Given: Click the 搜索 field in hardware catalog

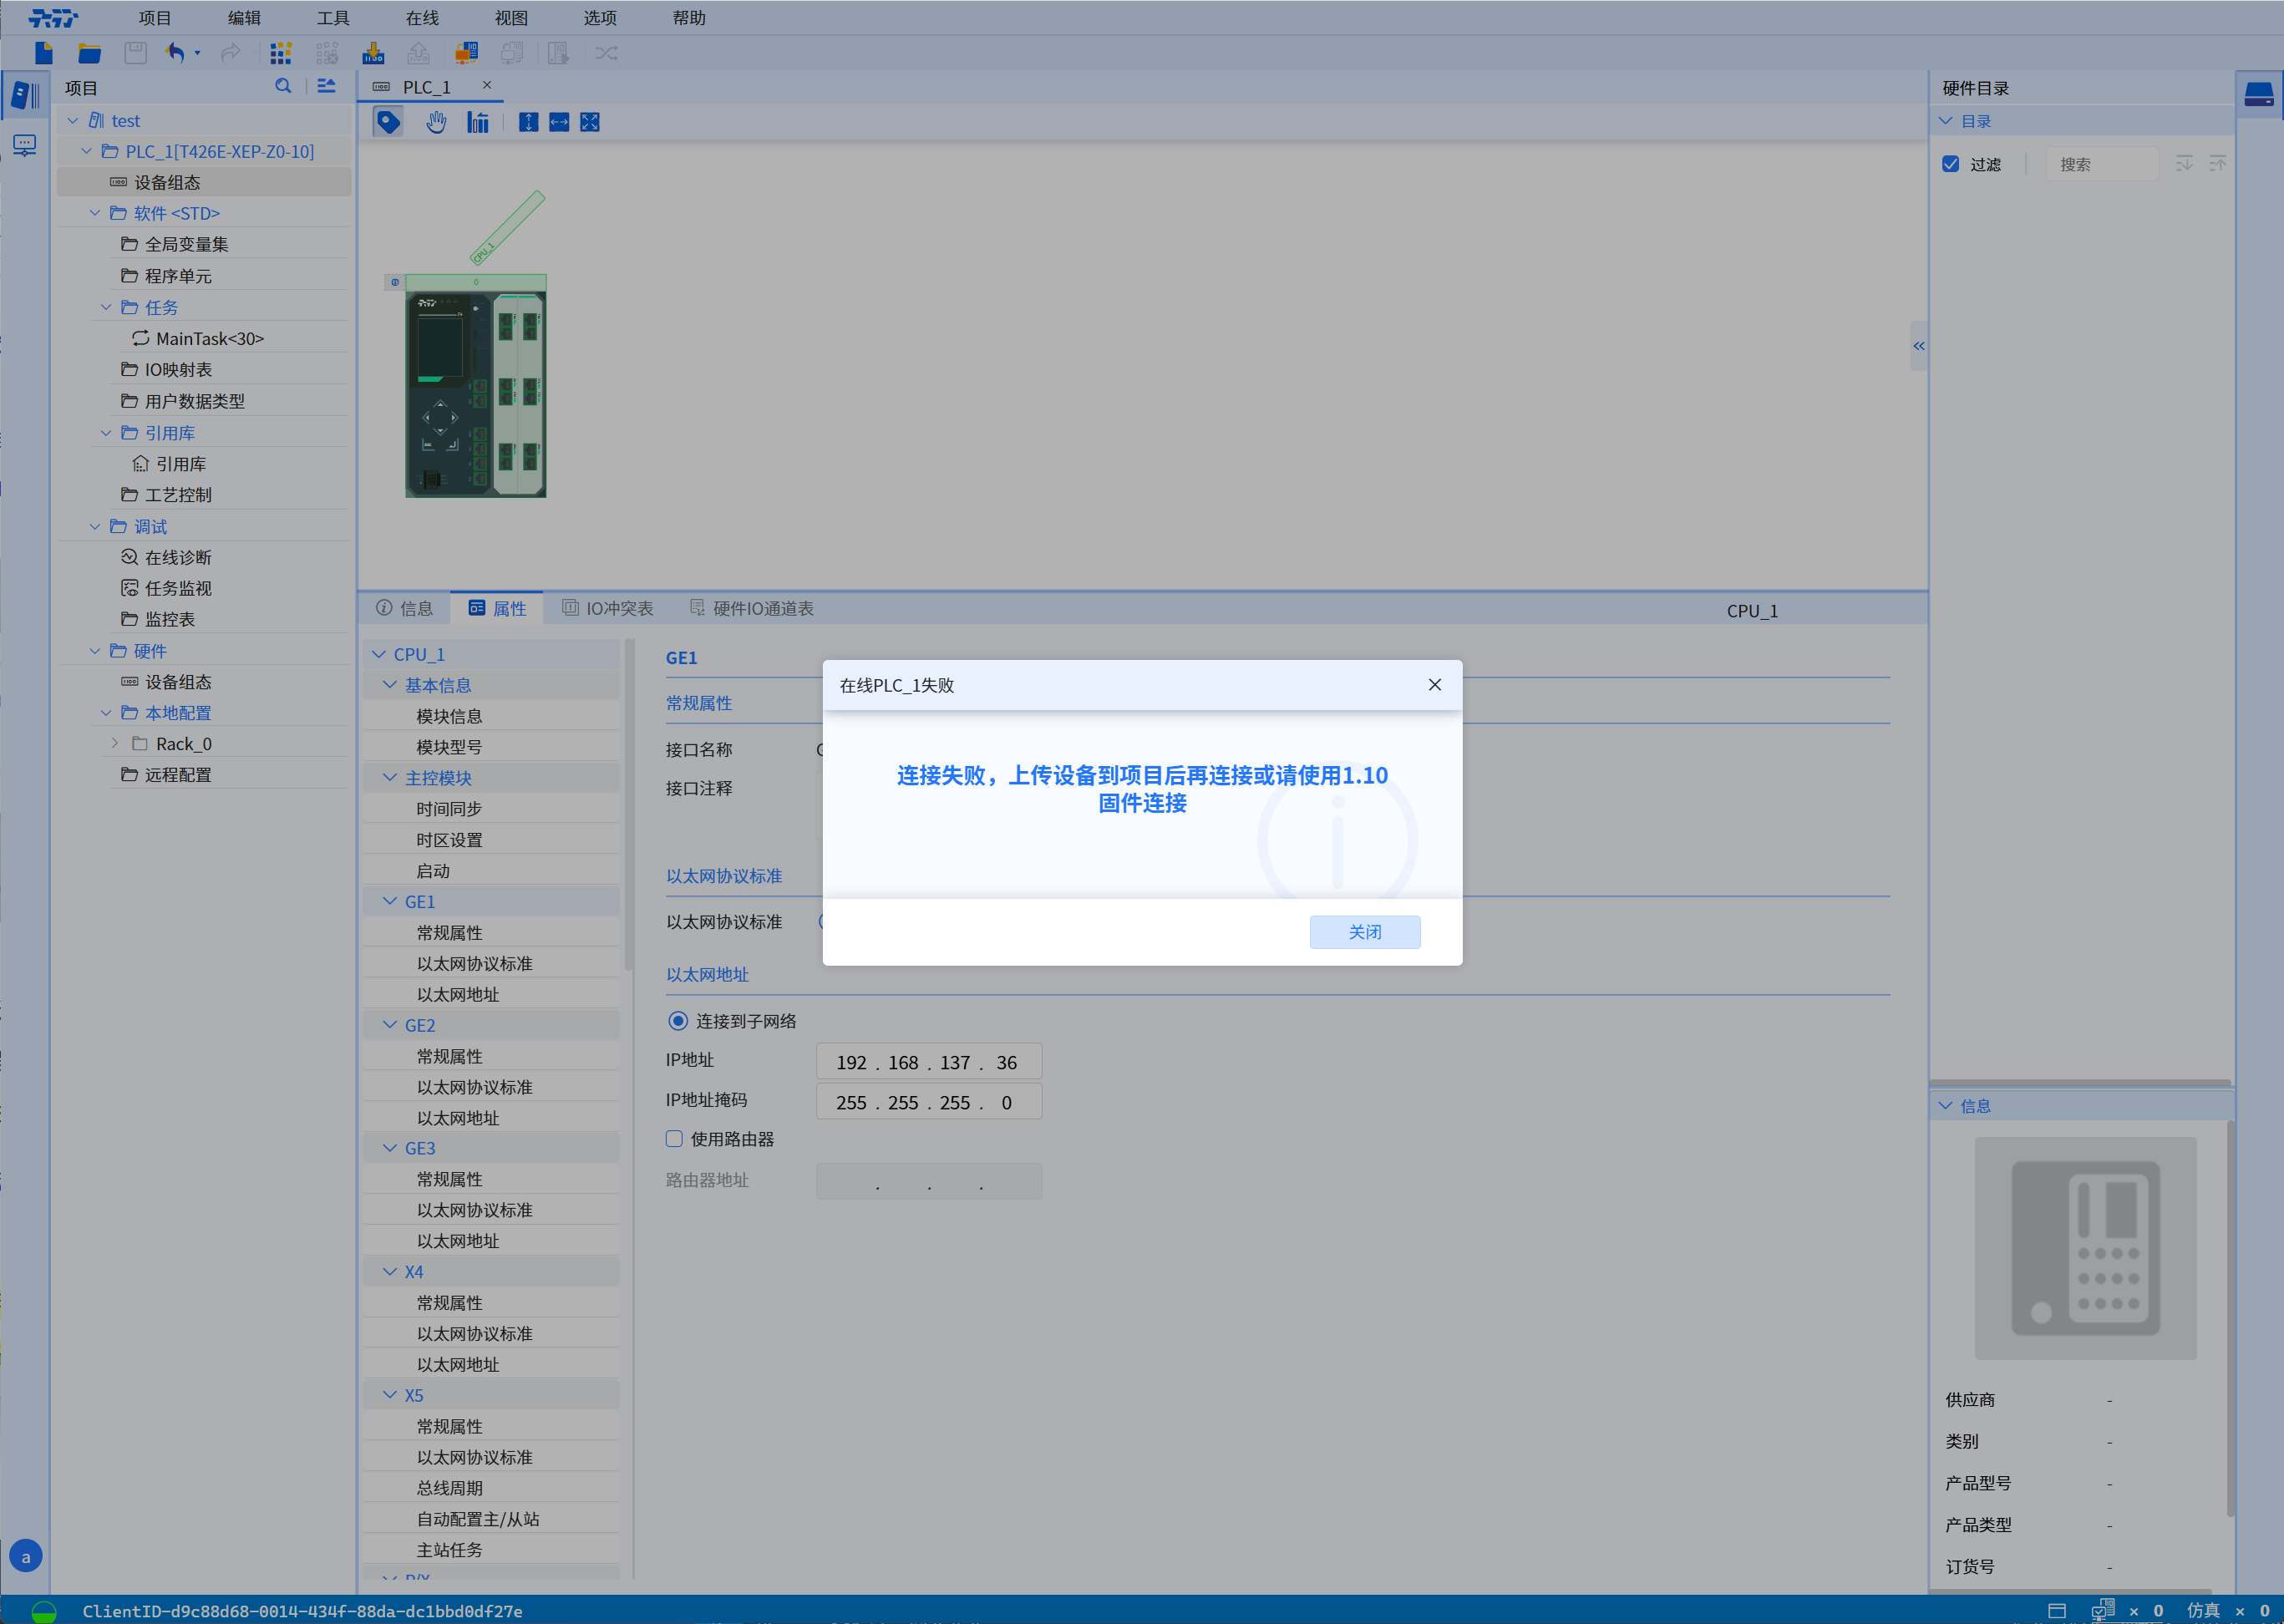Looking at the screenshot, I should [x=2100, y=164].
